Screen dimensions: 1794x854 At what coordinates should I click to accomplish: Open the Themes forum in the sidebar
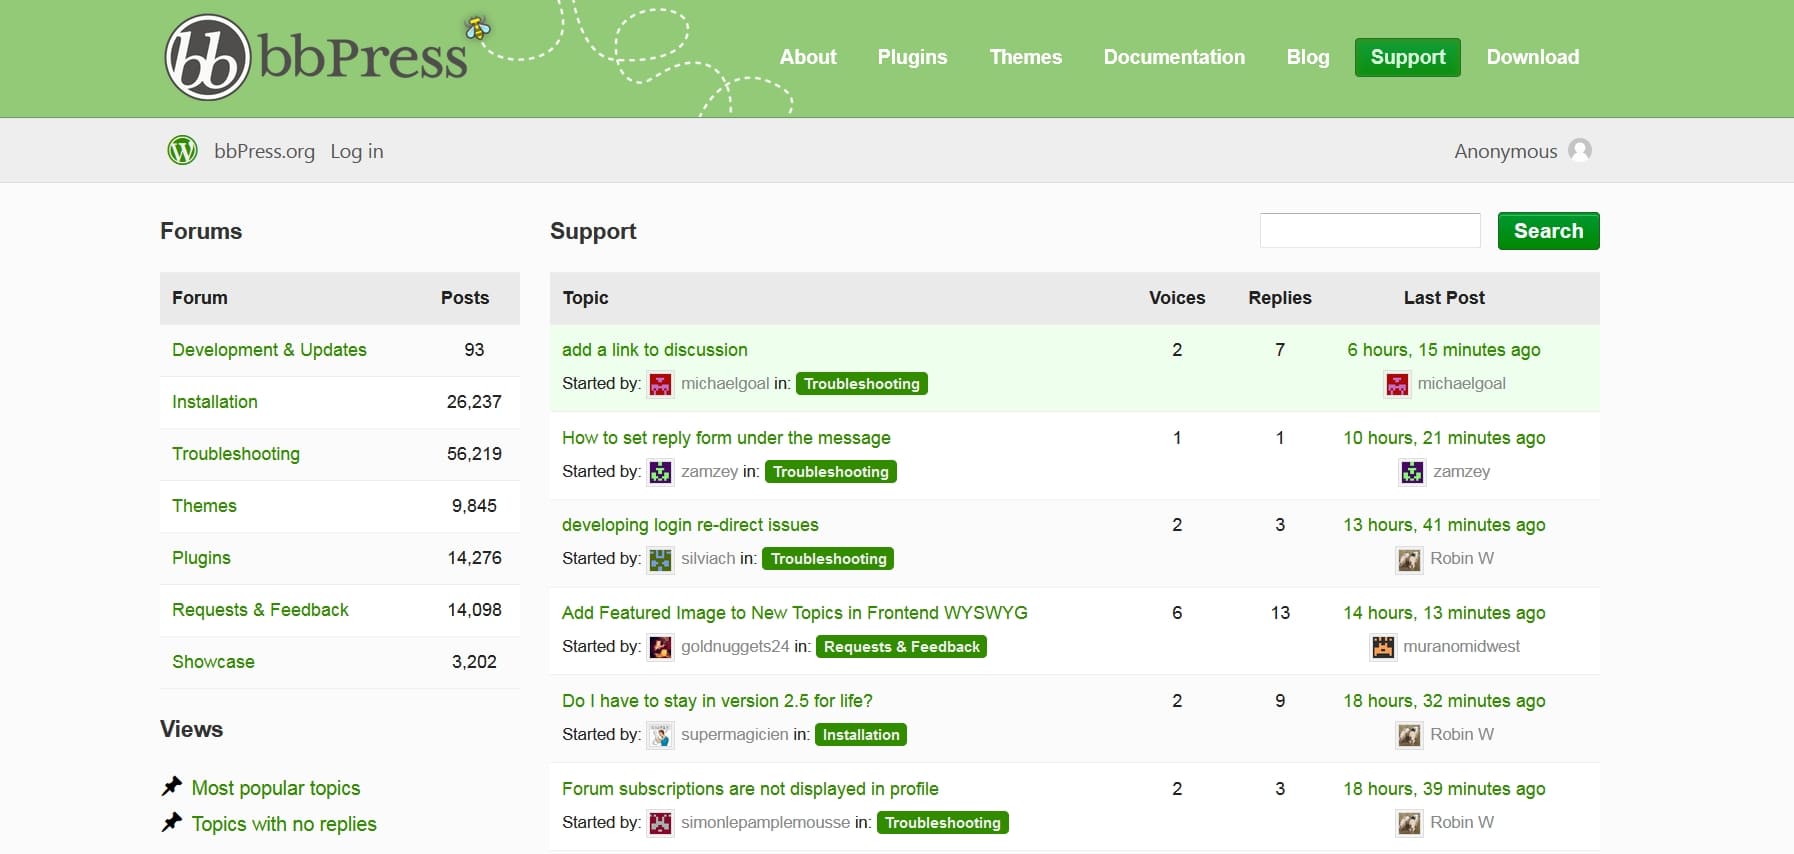click(204, 506)
